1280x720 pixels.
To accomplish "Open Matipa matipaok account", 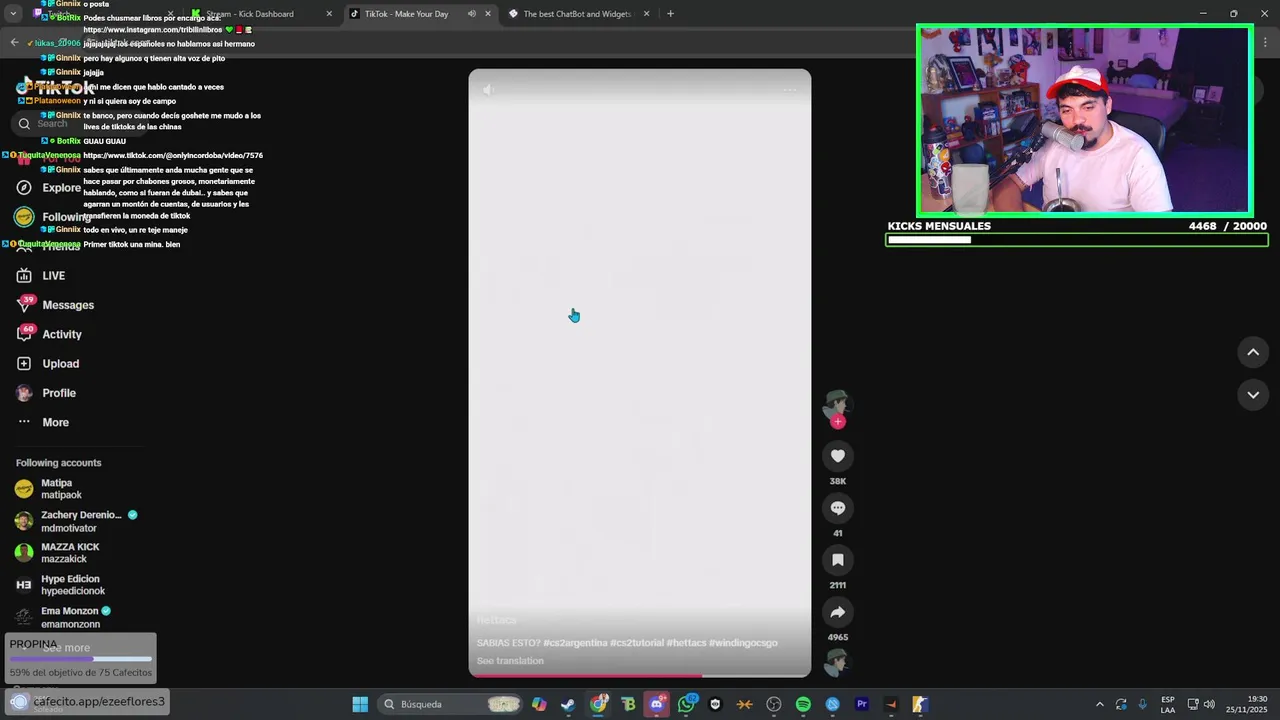I will 80,489.
